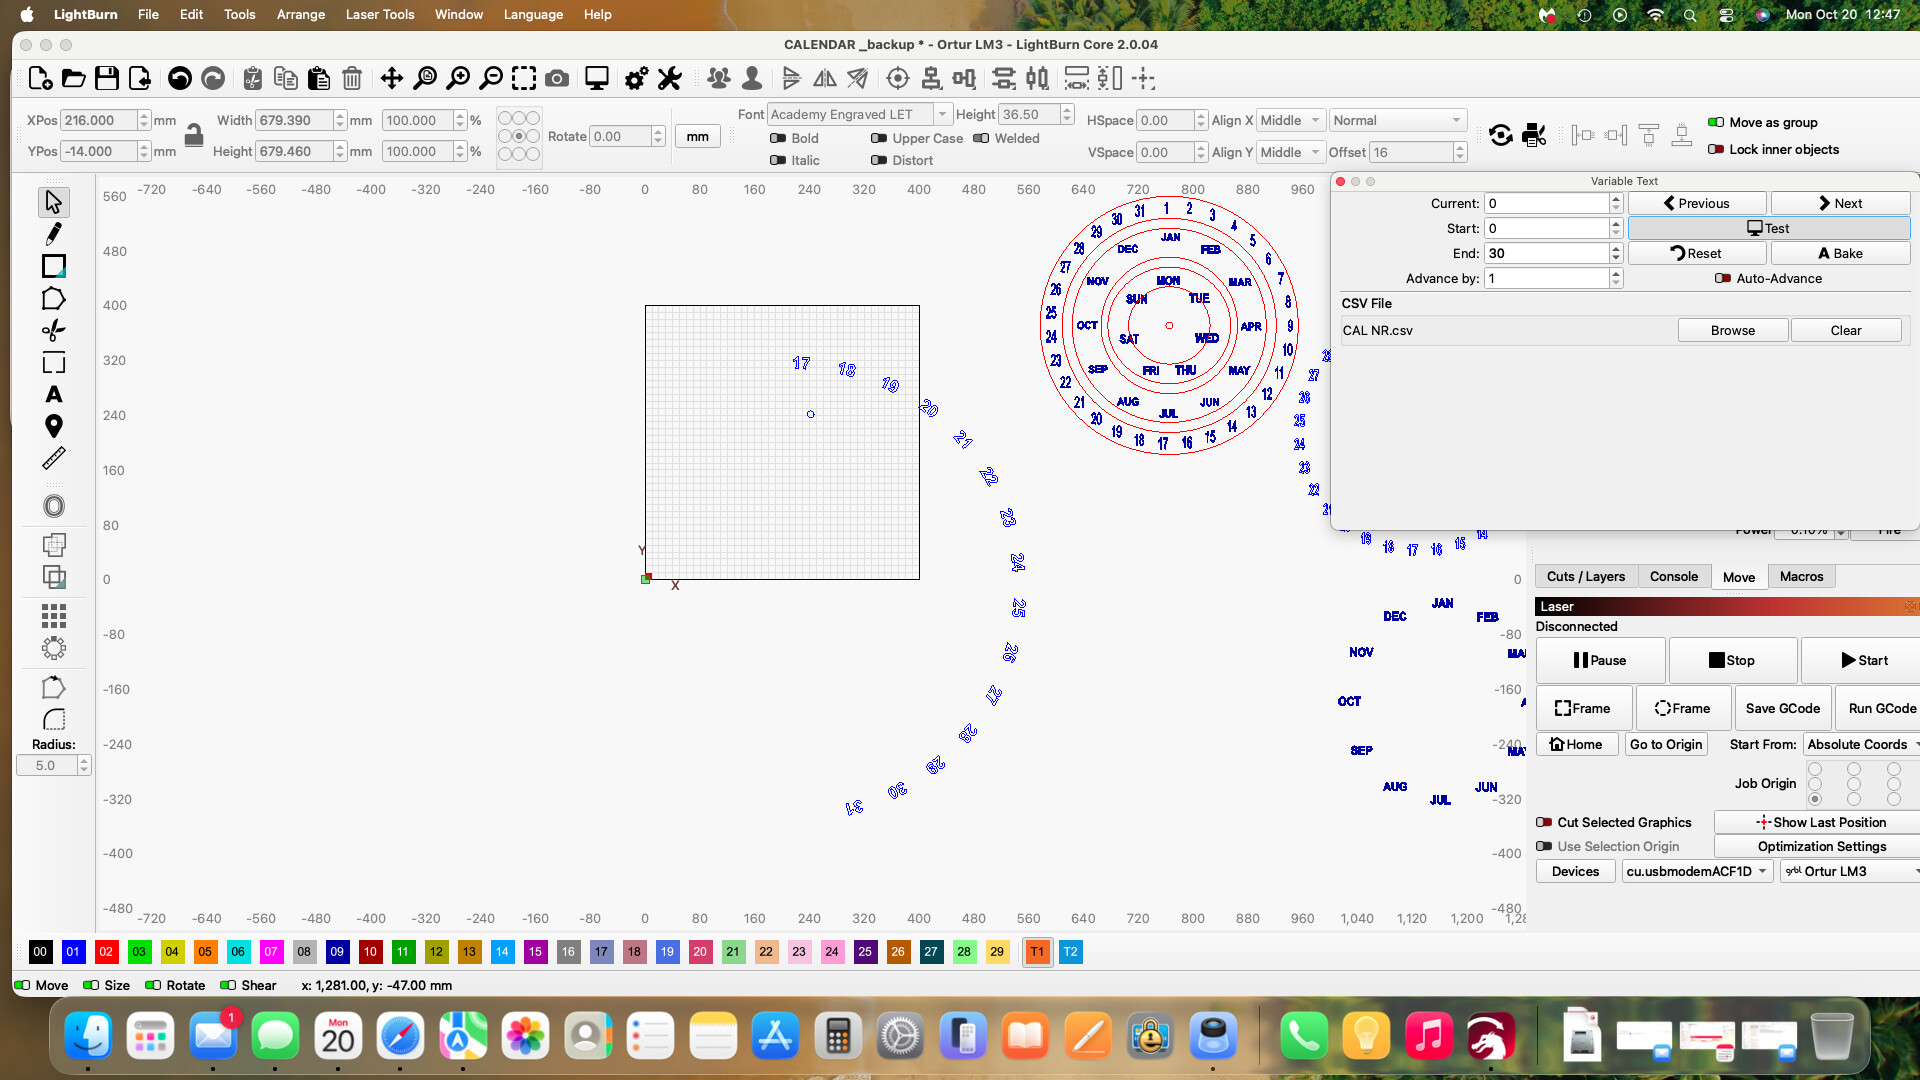The image size is (1920, 1080).
Task: Open the Preview monitor icon
Action: click(597, 79)
